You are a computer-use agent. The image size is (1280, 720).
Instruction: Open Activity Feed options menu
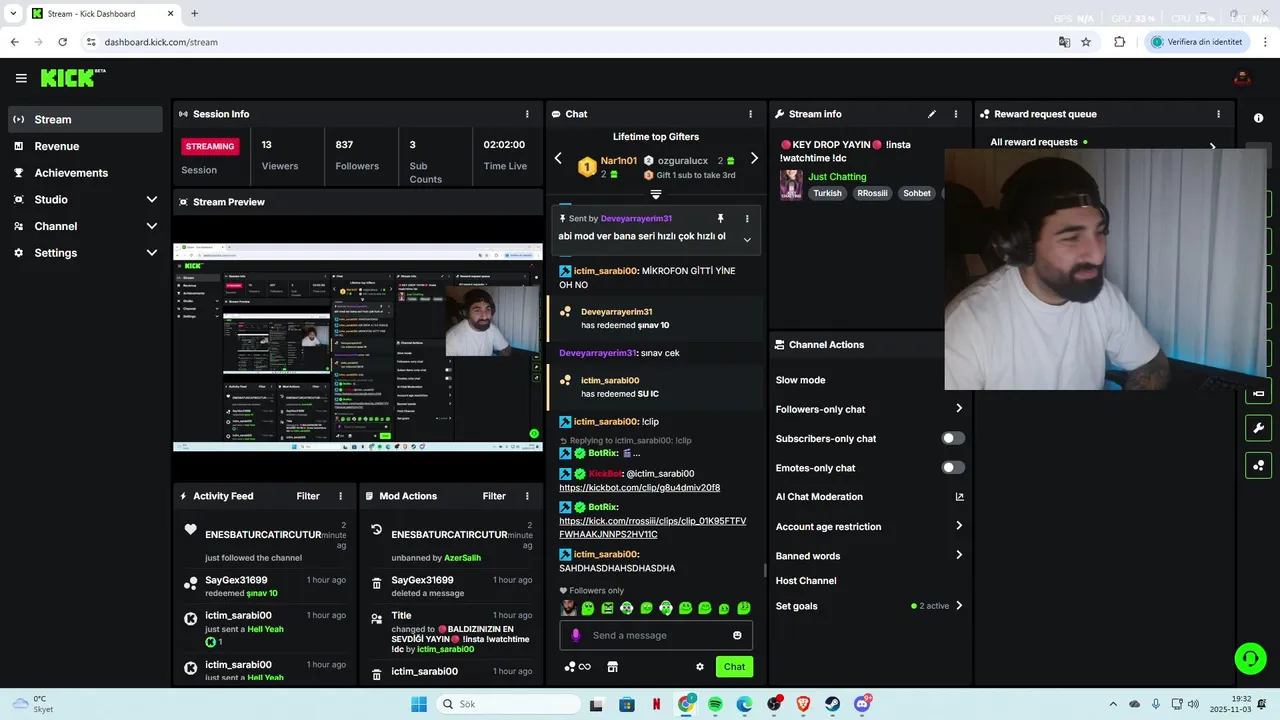click(x=340, y=496)
